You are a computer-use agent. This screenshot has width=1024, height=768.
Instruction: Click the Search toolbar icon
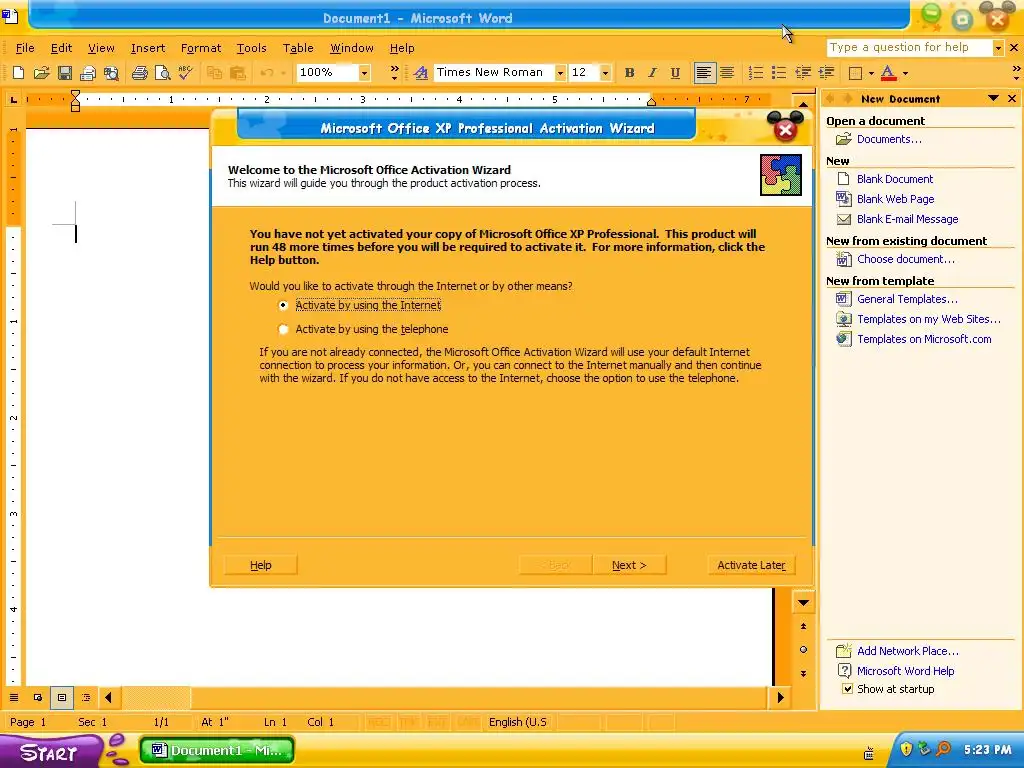pos(111,72)
